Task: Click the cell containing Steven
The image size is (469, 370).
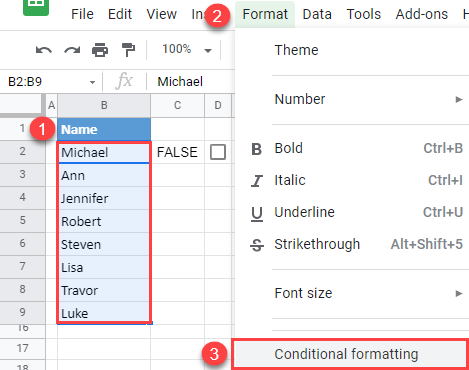Action: point(104,244)
